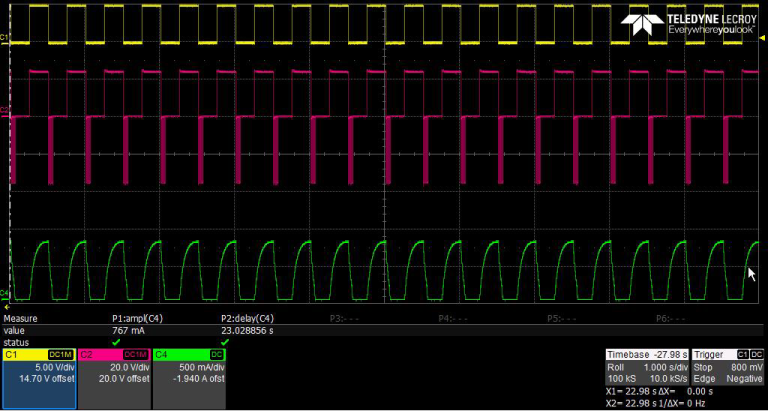Click the green status checkmark under P1
Viewport: 768px width, 411px height.
coord(116,342)
